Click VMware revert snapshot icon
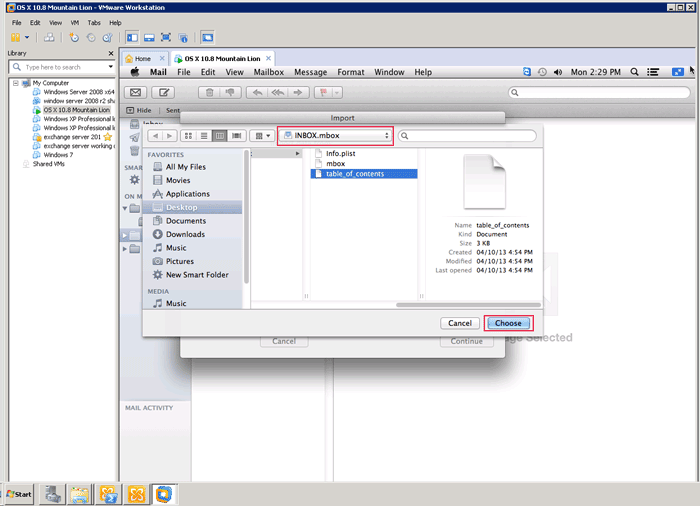 pos(91,38)
